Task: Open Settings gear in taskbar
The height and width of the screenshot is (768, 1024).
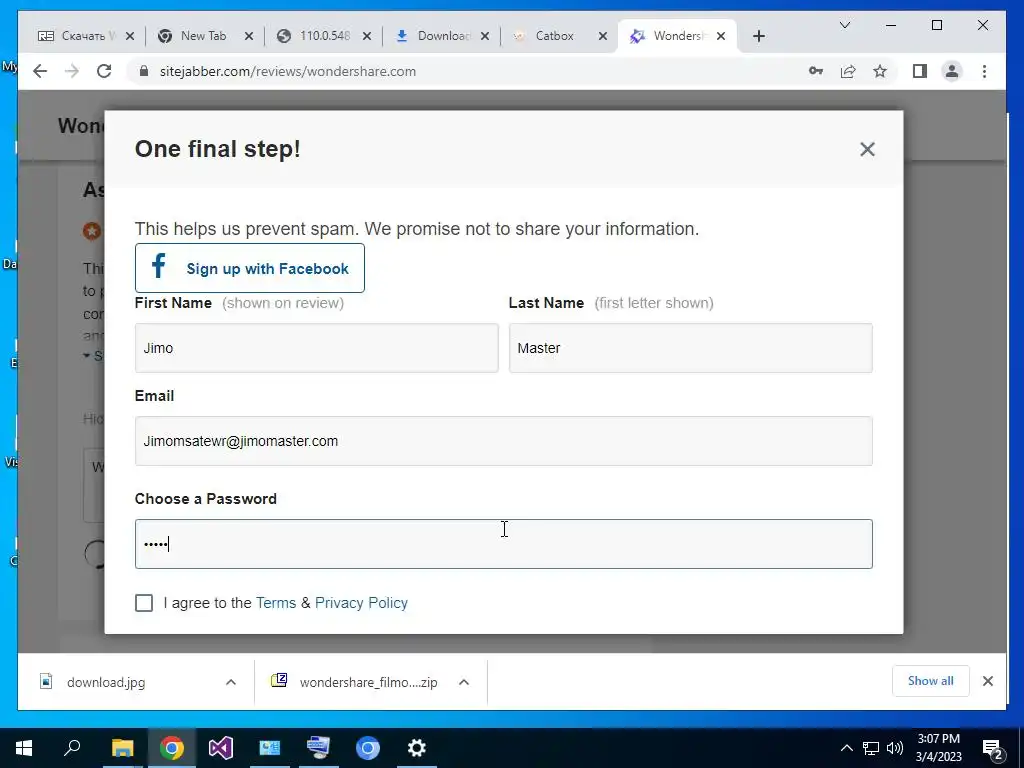Action: point(417,747)
